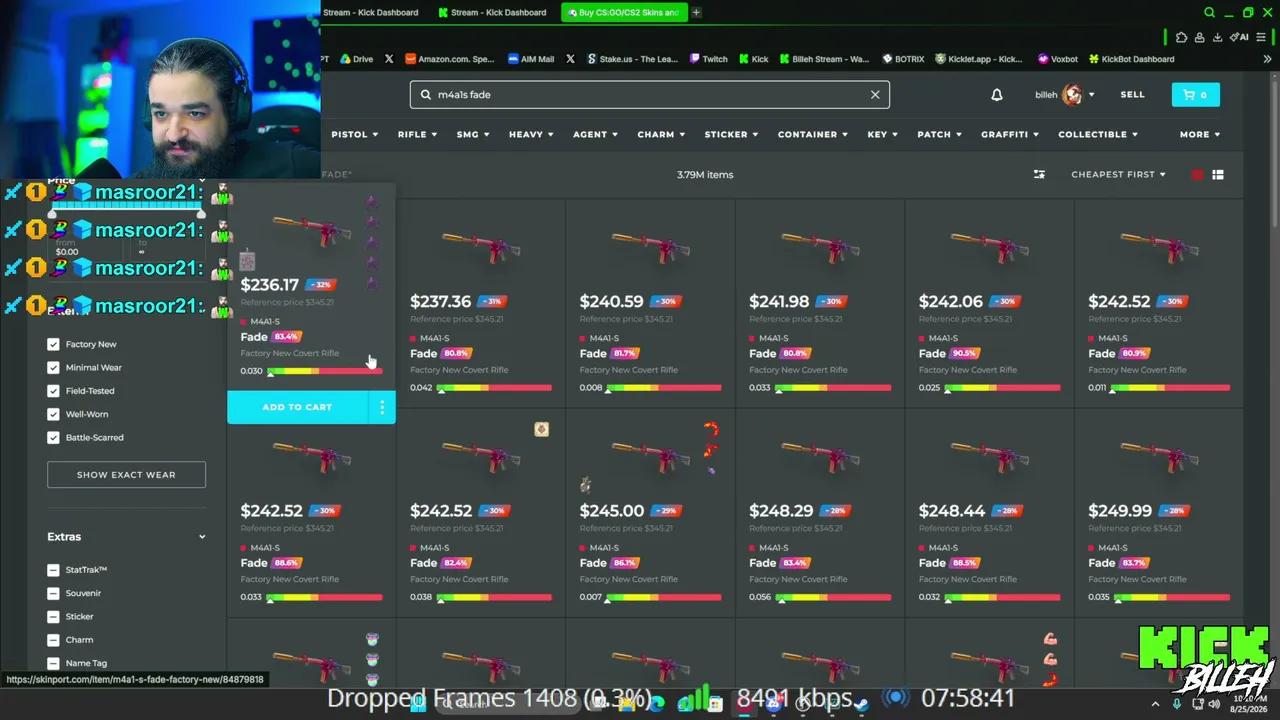Enable the Souvenir extras filter
This screenshot has height=720, width=1280.
53,593
